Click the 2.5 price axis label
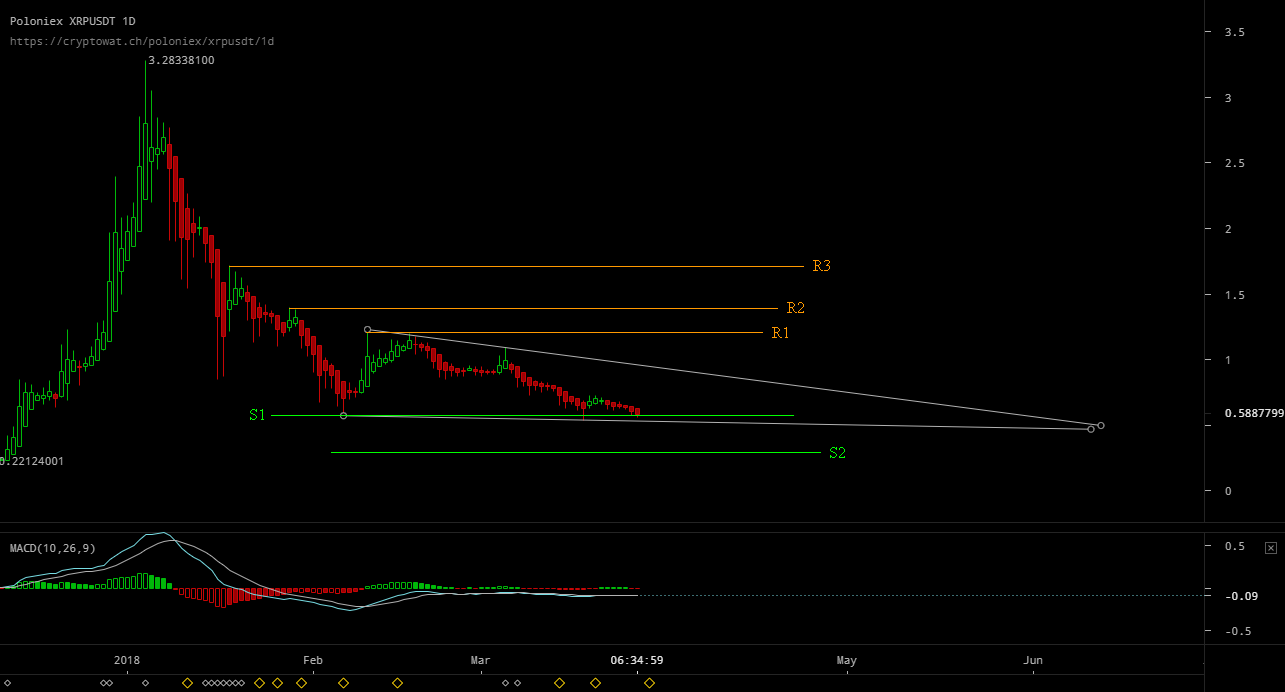1285x692 pixels. 1235,163
